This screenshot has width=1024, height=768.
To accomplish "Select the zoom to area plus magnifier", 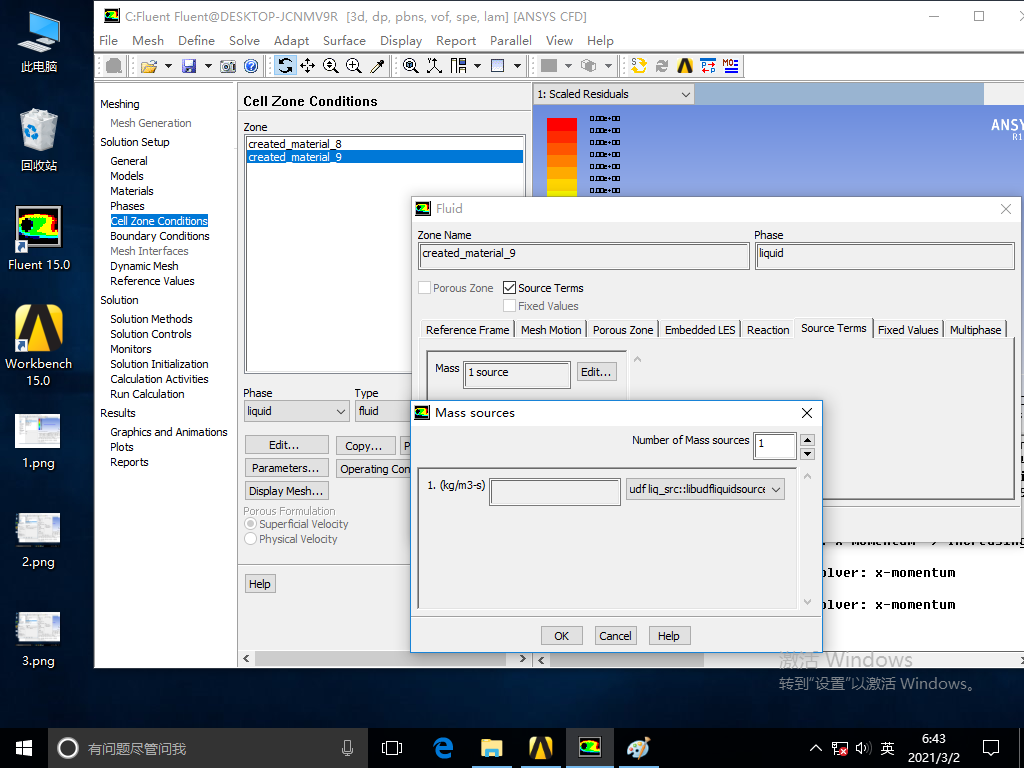I will tap(354, 66).
